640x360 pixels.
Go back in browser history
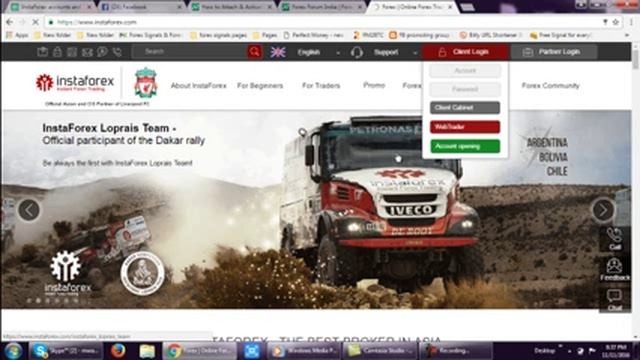(10, 22)
